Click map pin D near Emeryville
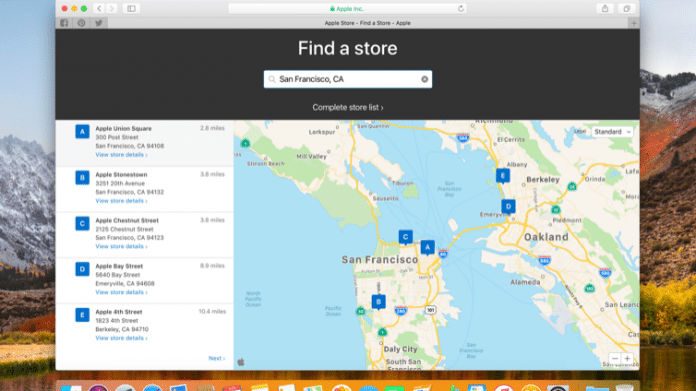The image size is (696, 391). pos(508,207)
